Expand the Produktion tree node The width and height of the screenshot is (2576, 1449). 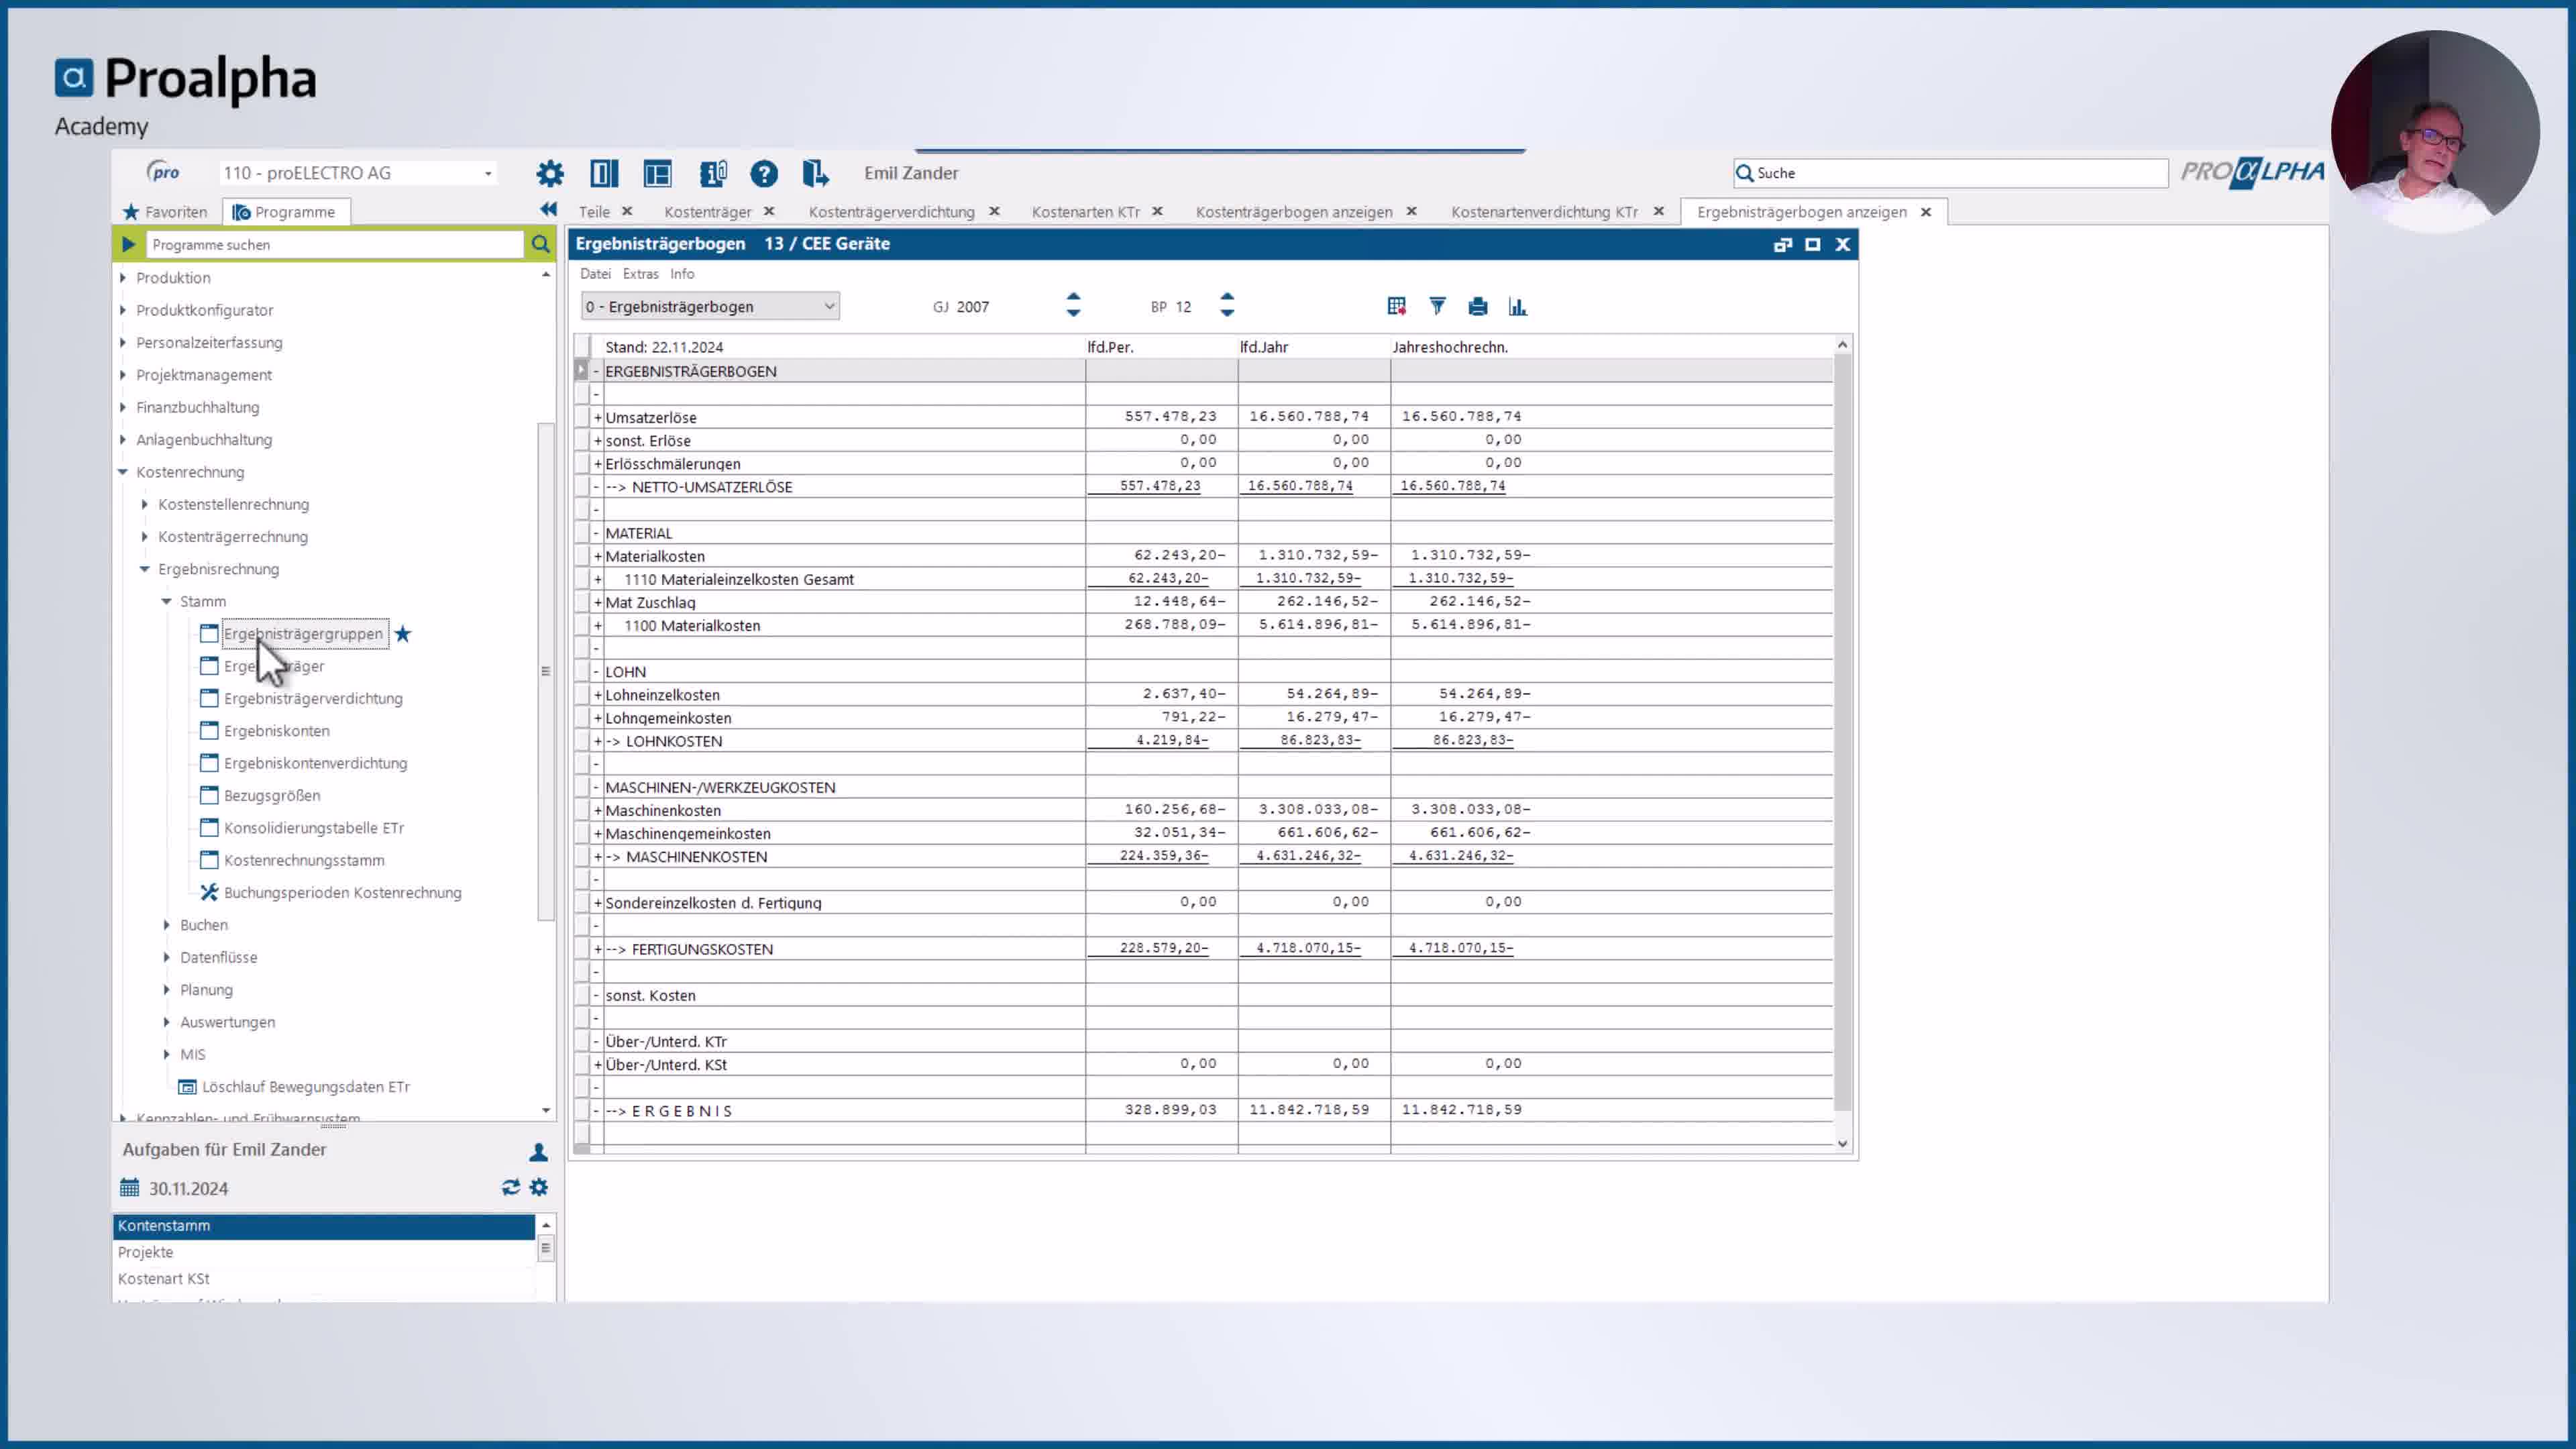pos(123,278)
